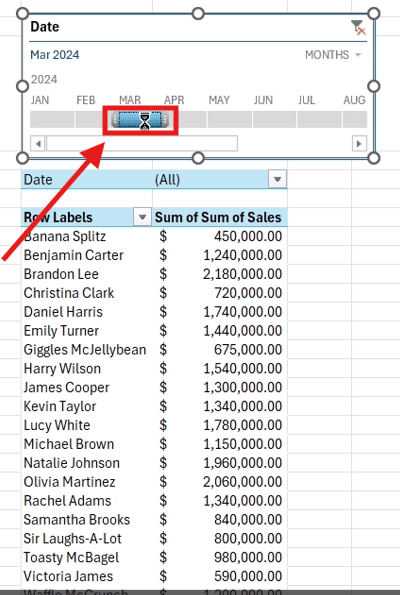Select the Natalie Johnson cell
400x595 pixels.
coord(87,463)
